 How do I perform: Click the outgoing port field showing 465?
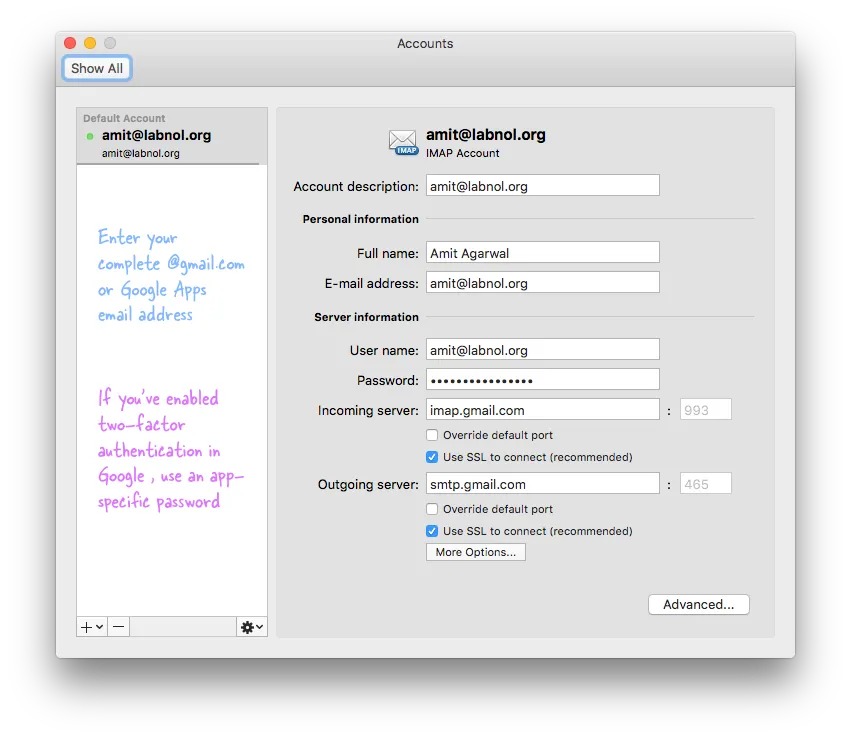pos(705,483)
